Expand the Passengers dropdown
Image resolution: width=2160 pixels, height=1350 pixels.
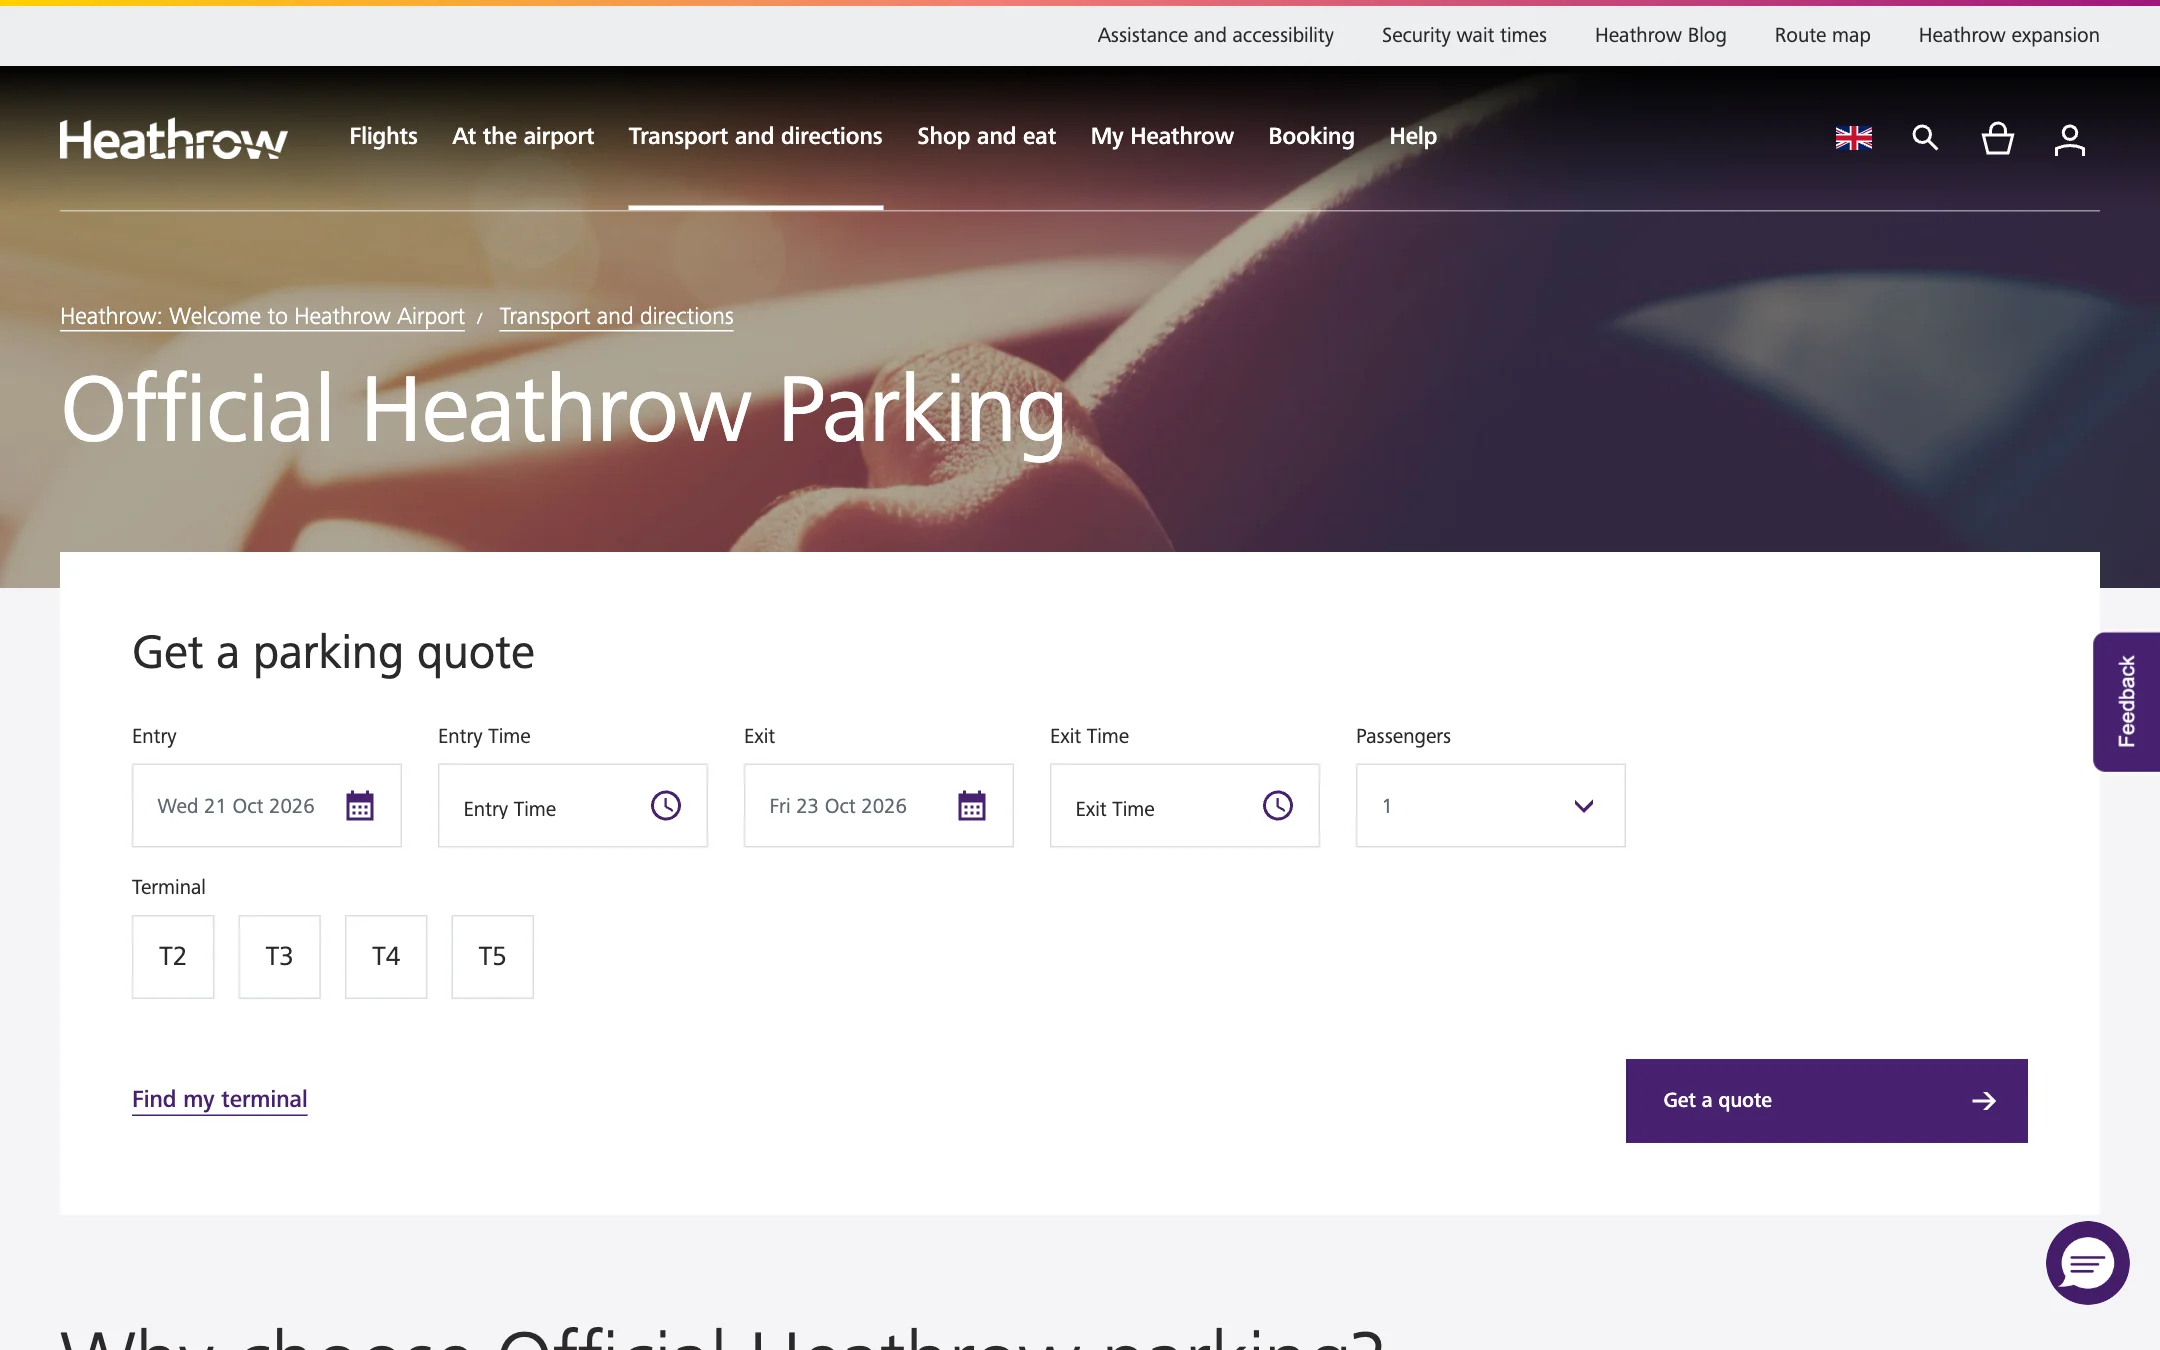click(1490, 806)
